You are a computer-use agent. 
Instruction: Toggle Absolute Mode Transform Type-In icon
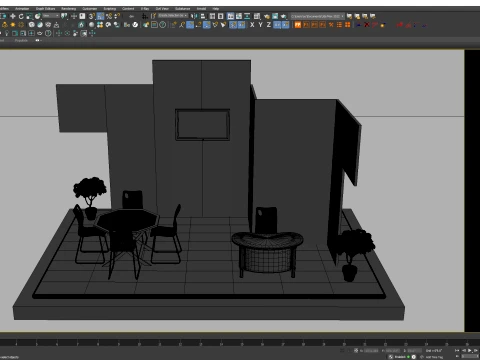356,351
